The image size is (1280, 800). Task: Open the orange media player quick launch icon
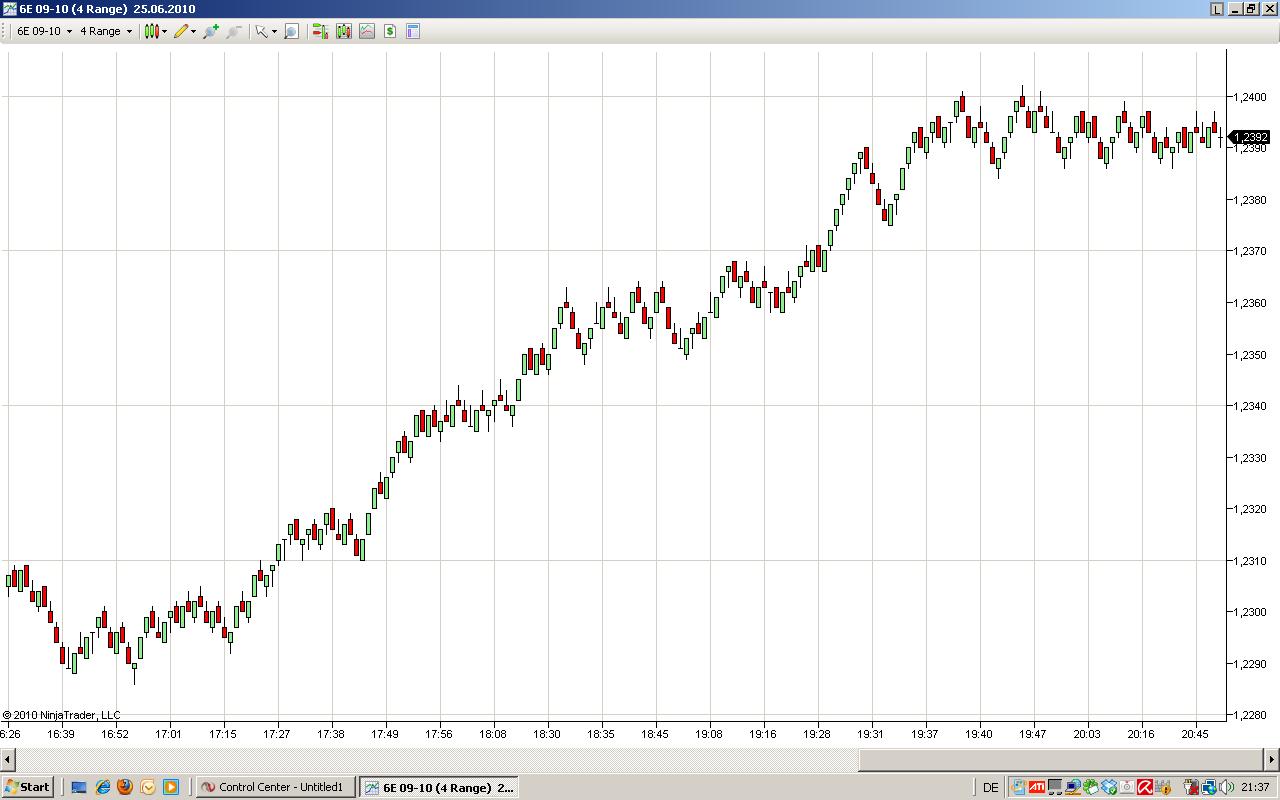(171, 787)
